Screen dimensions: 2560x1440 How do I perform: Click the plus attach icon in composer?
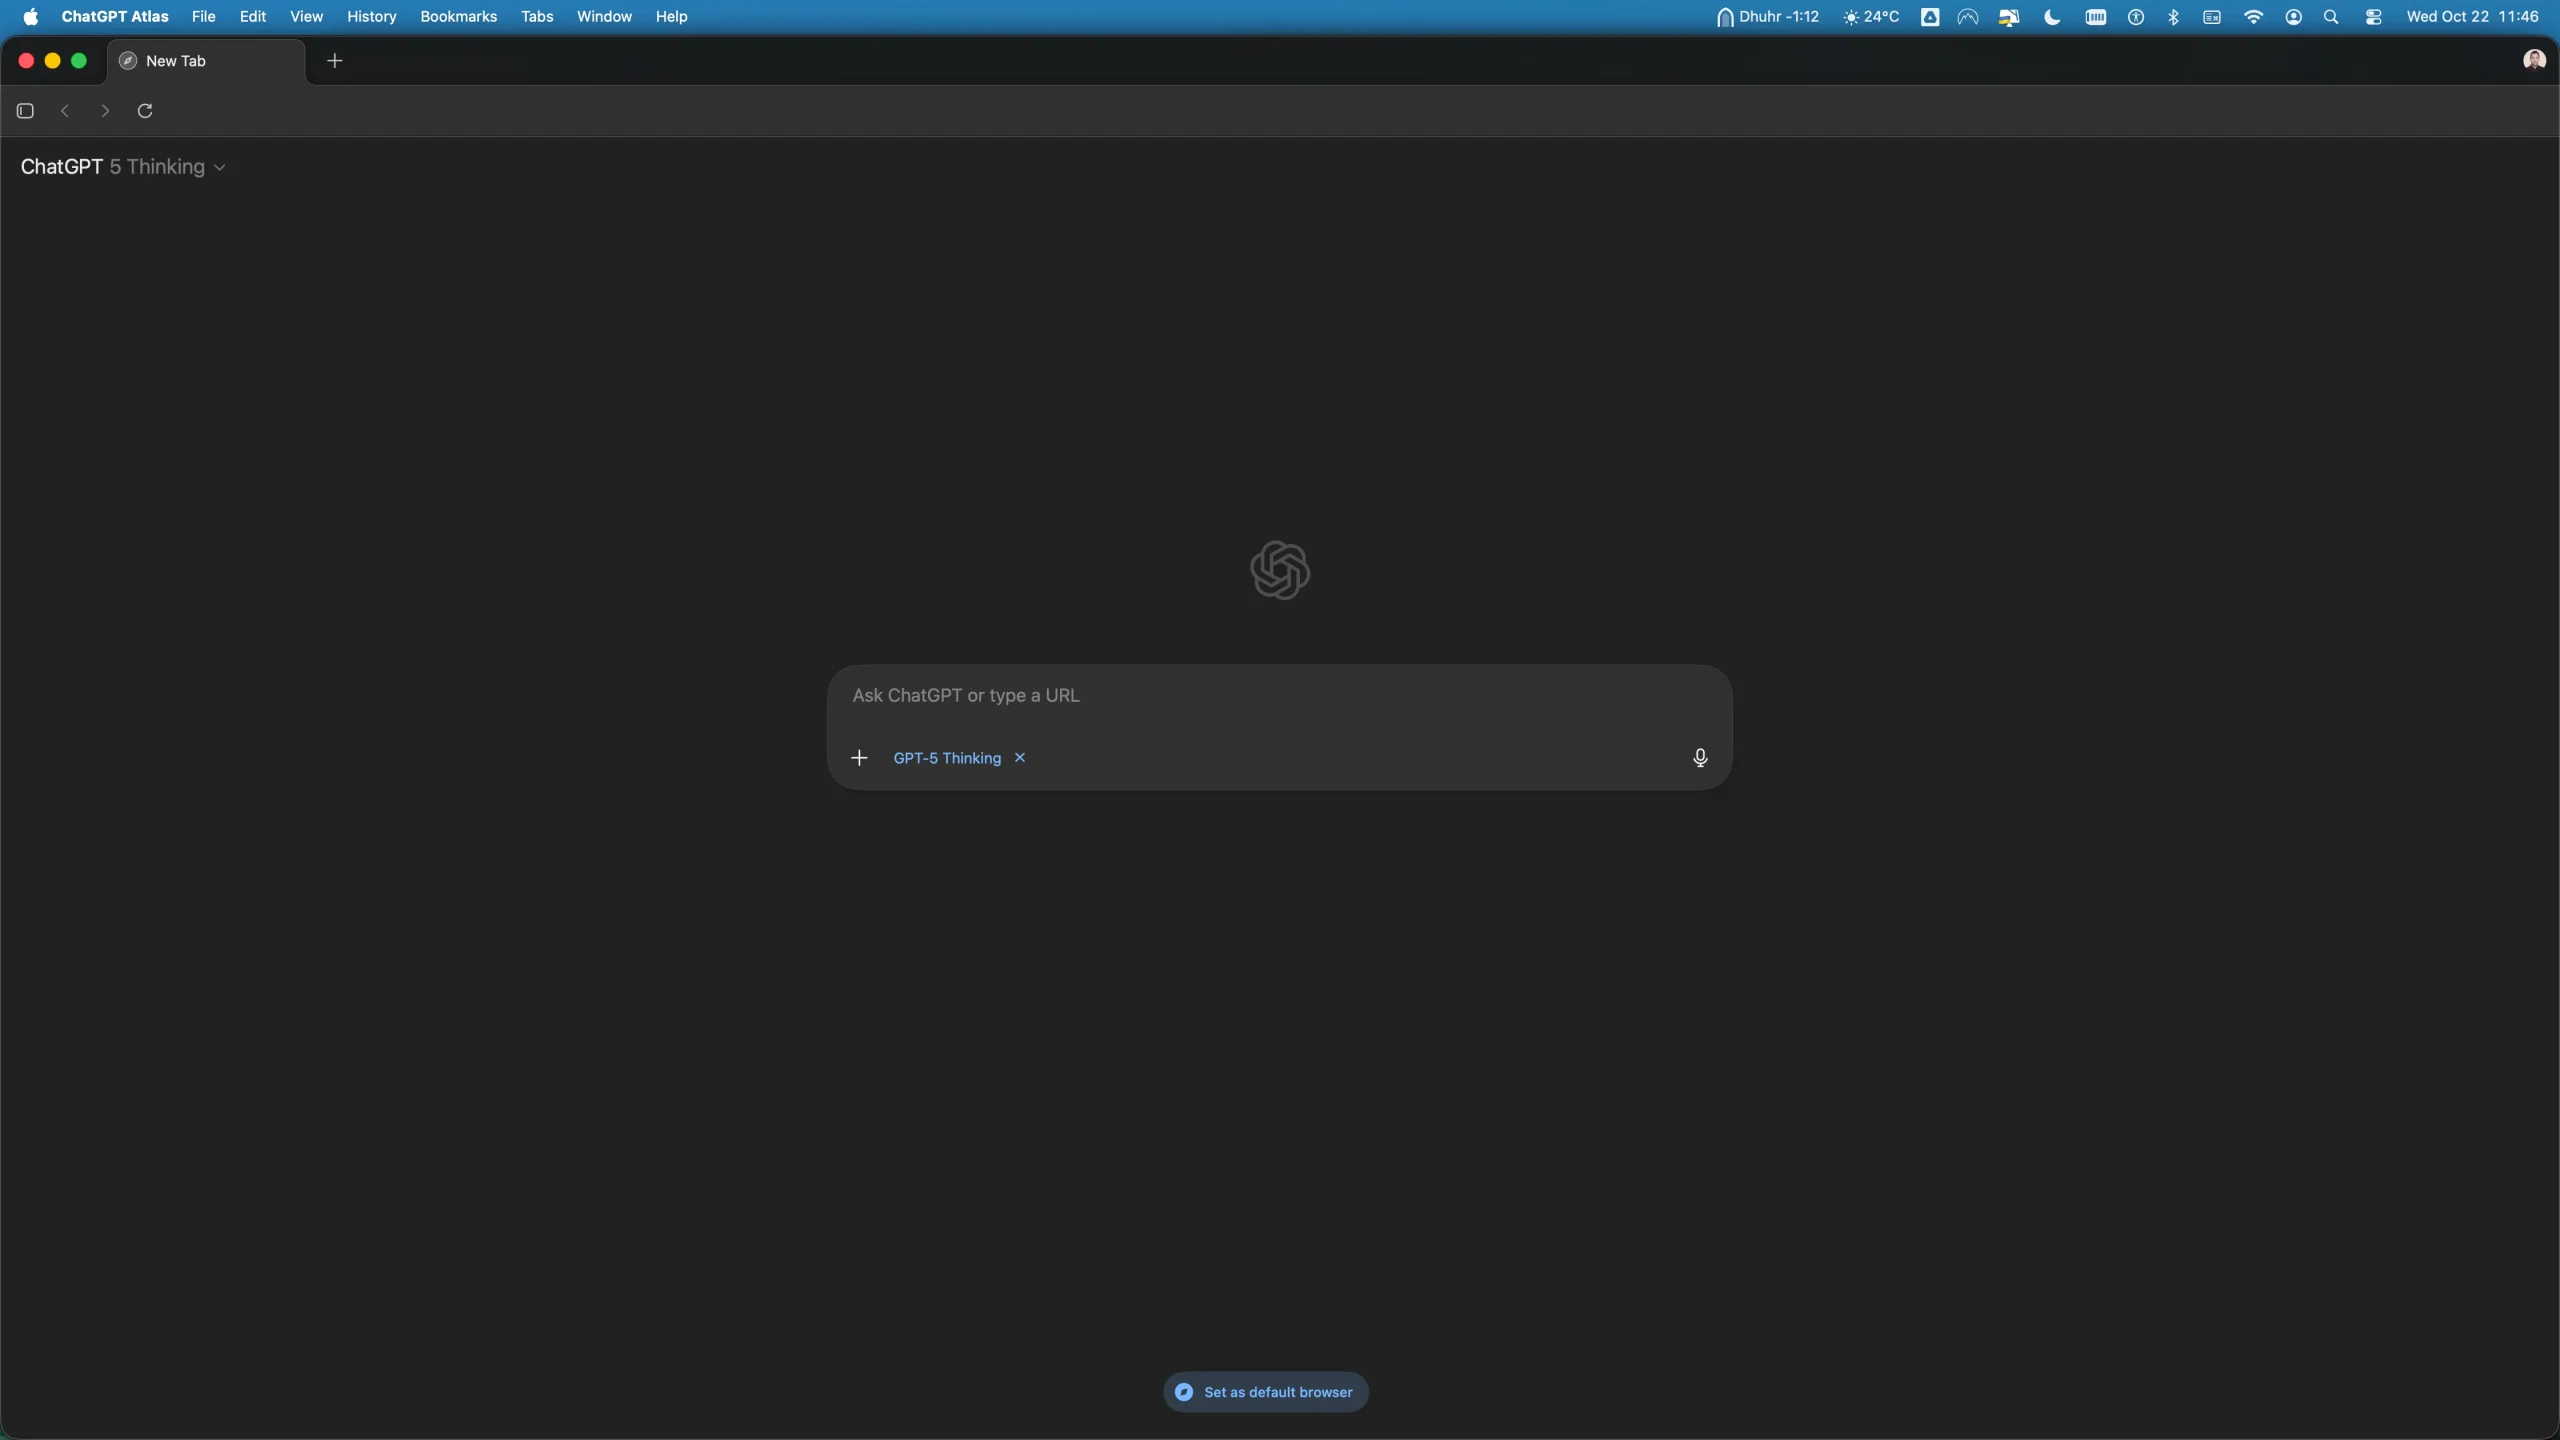[859, 758]
